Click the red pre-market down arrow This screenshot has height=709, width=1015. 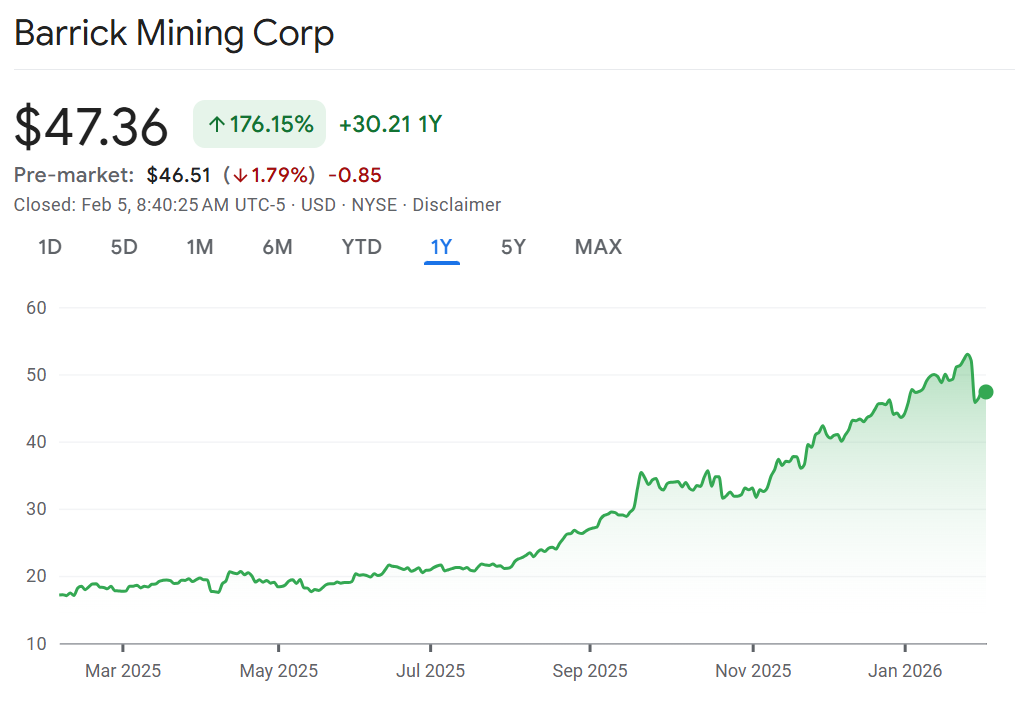coord(240,176)
